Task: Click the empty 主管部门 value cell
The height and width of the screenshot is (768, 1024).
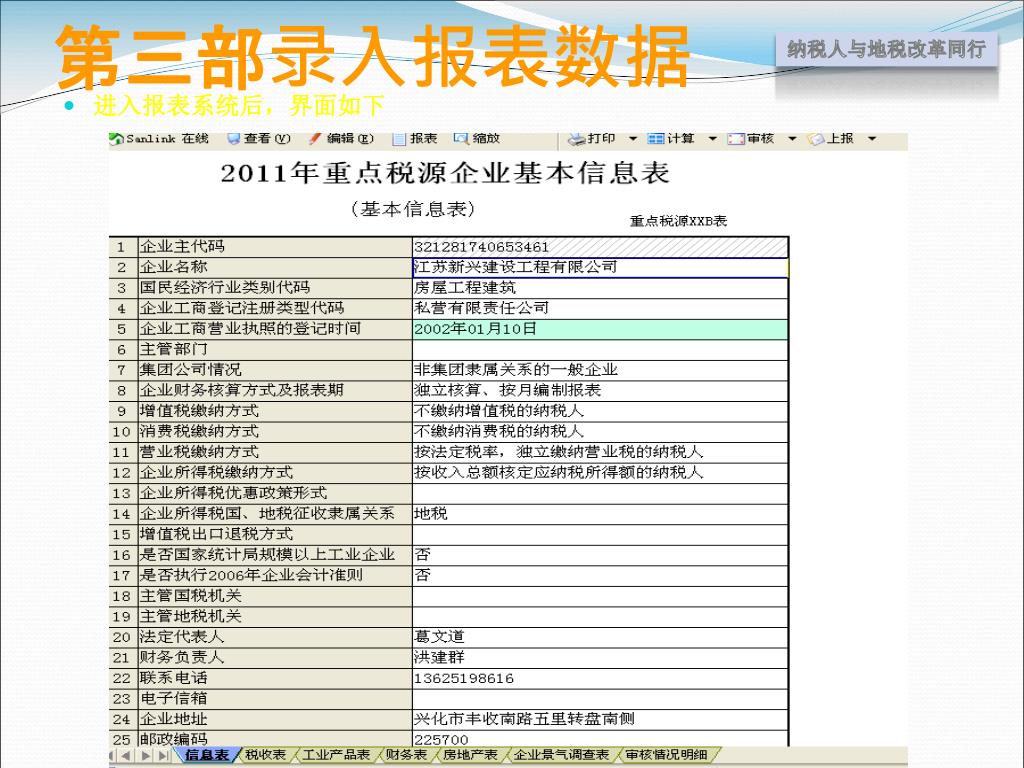Action: pyautogui.click(x=600, y=349)
